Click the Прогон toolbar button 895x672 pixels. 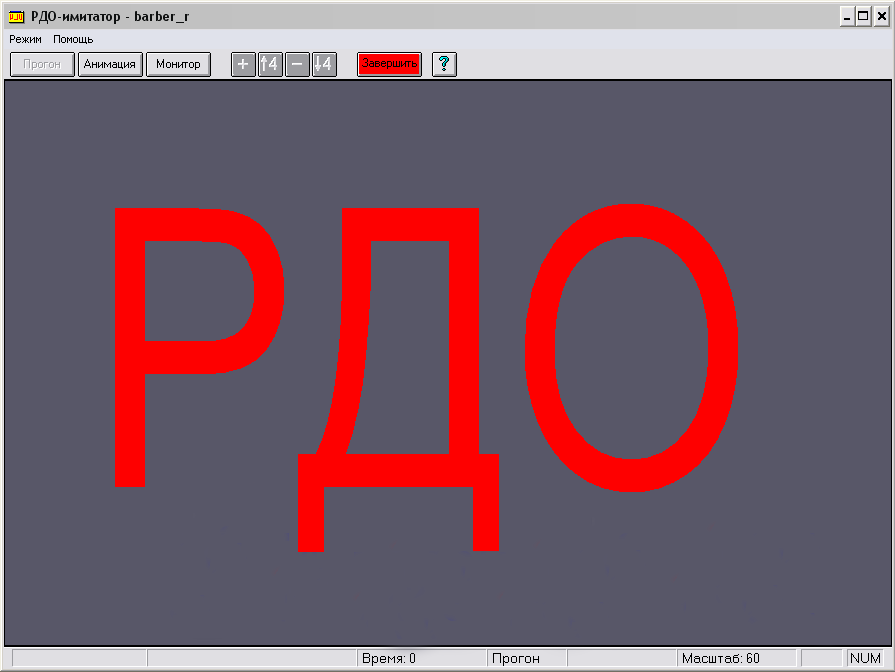tap(42, 64)
